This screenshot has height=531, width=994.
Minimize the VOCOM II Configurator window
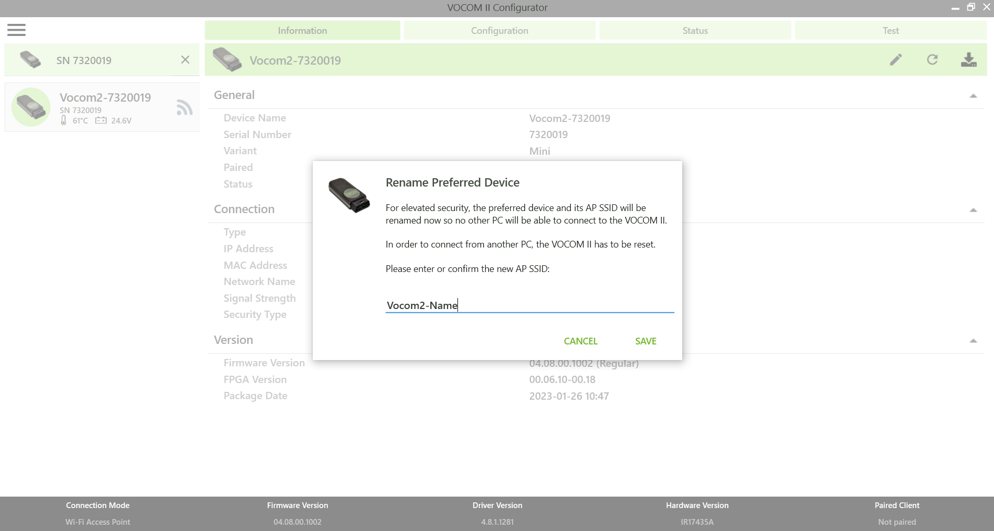(x=955, y=8)
